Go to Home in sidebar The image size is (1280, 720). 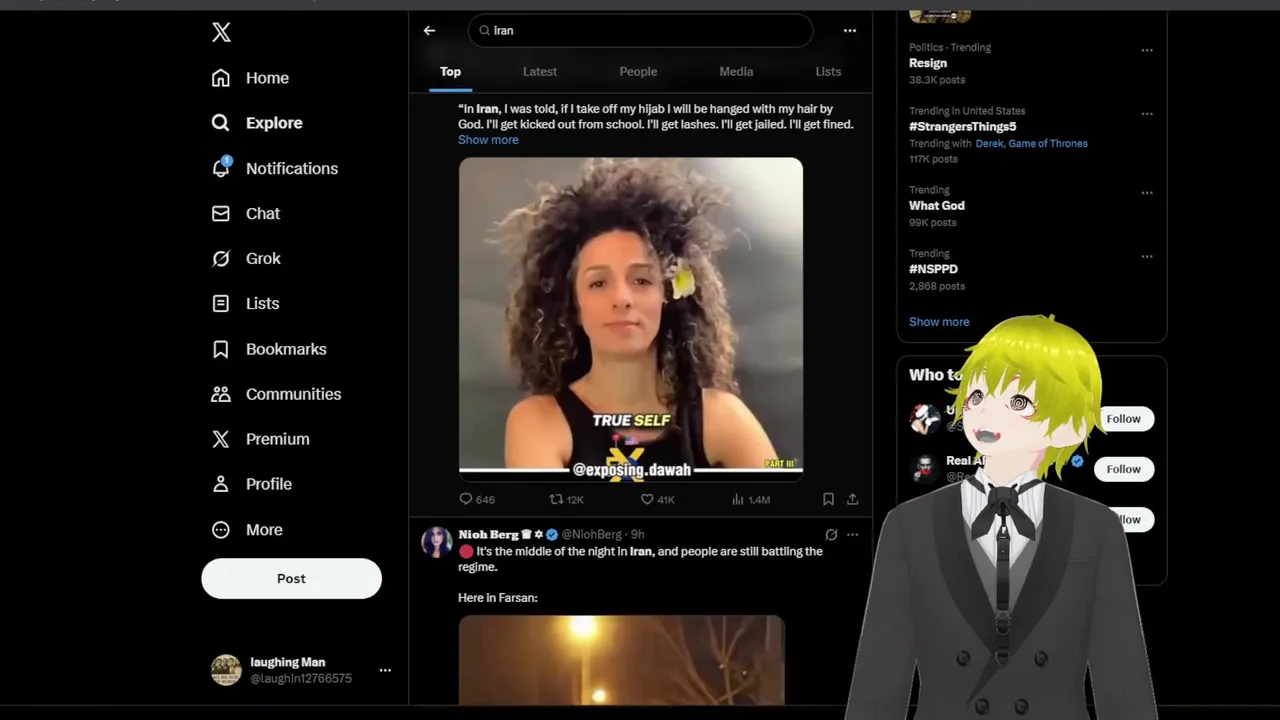click(x=250, y=78)
